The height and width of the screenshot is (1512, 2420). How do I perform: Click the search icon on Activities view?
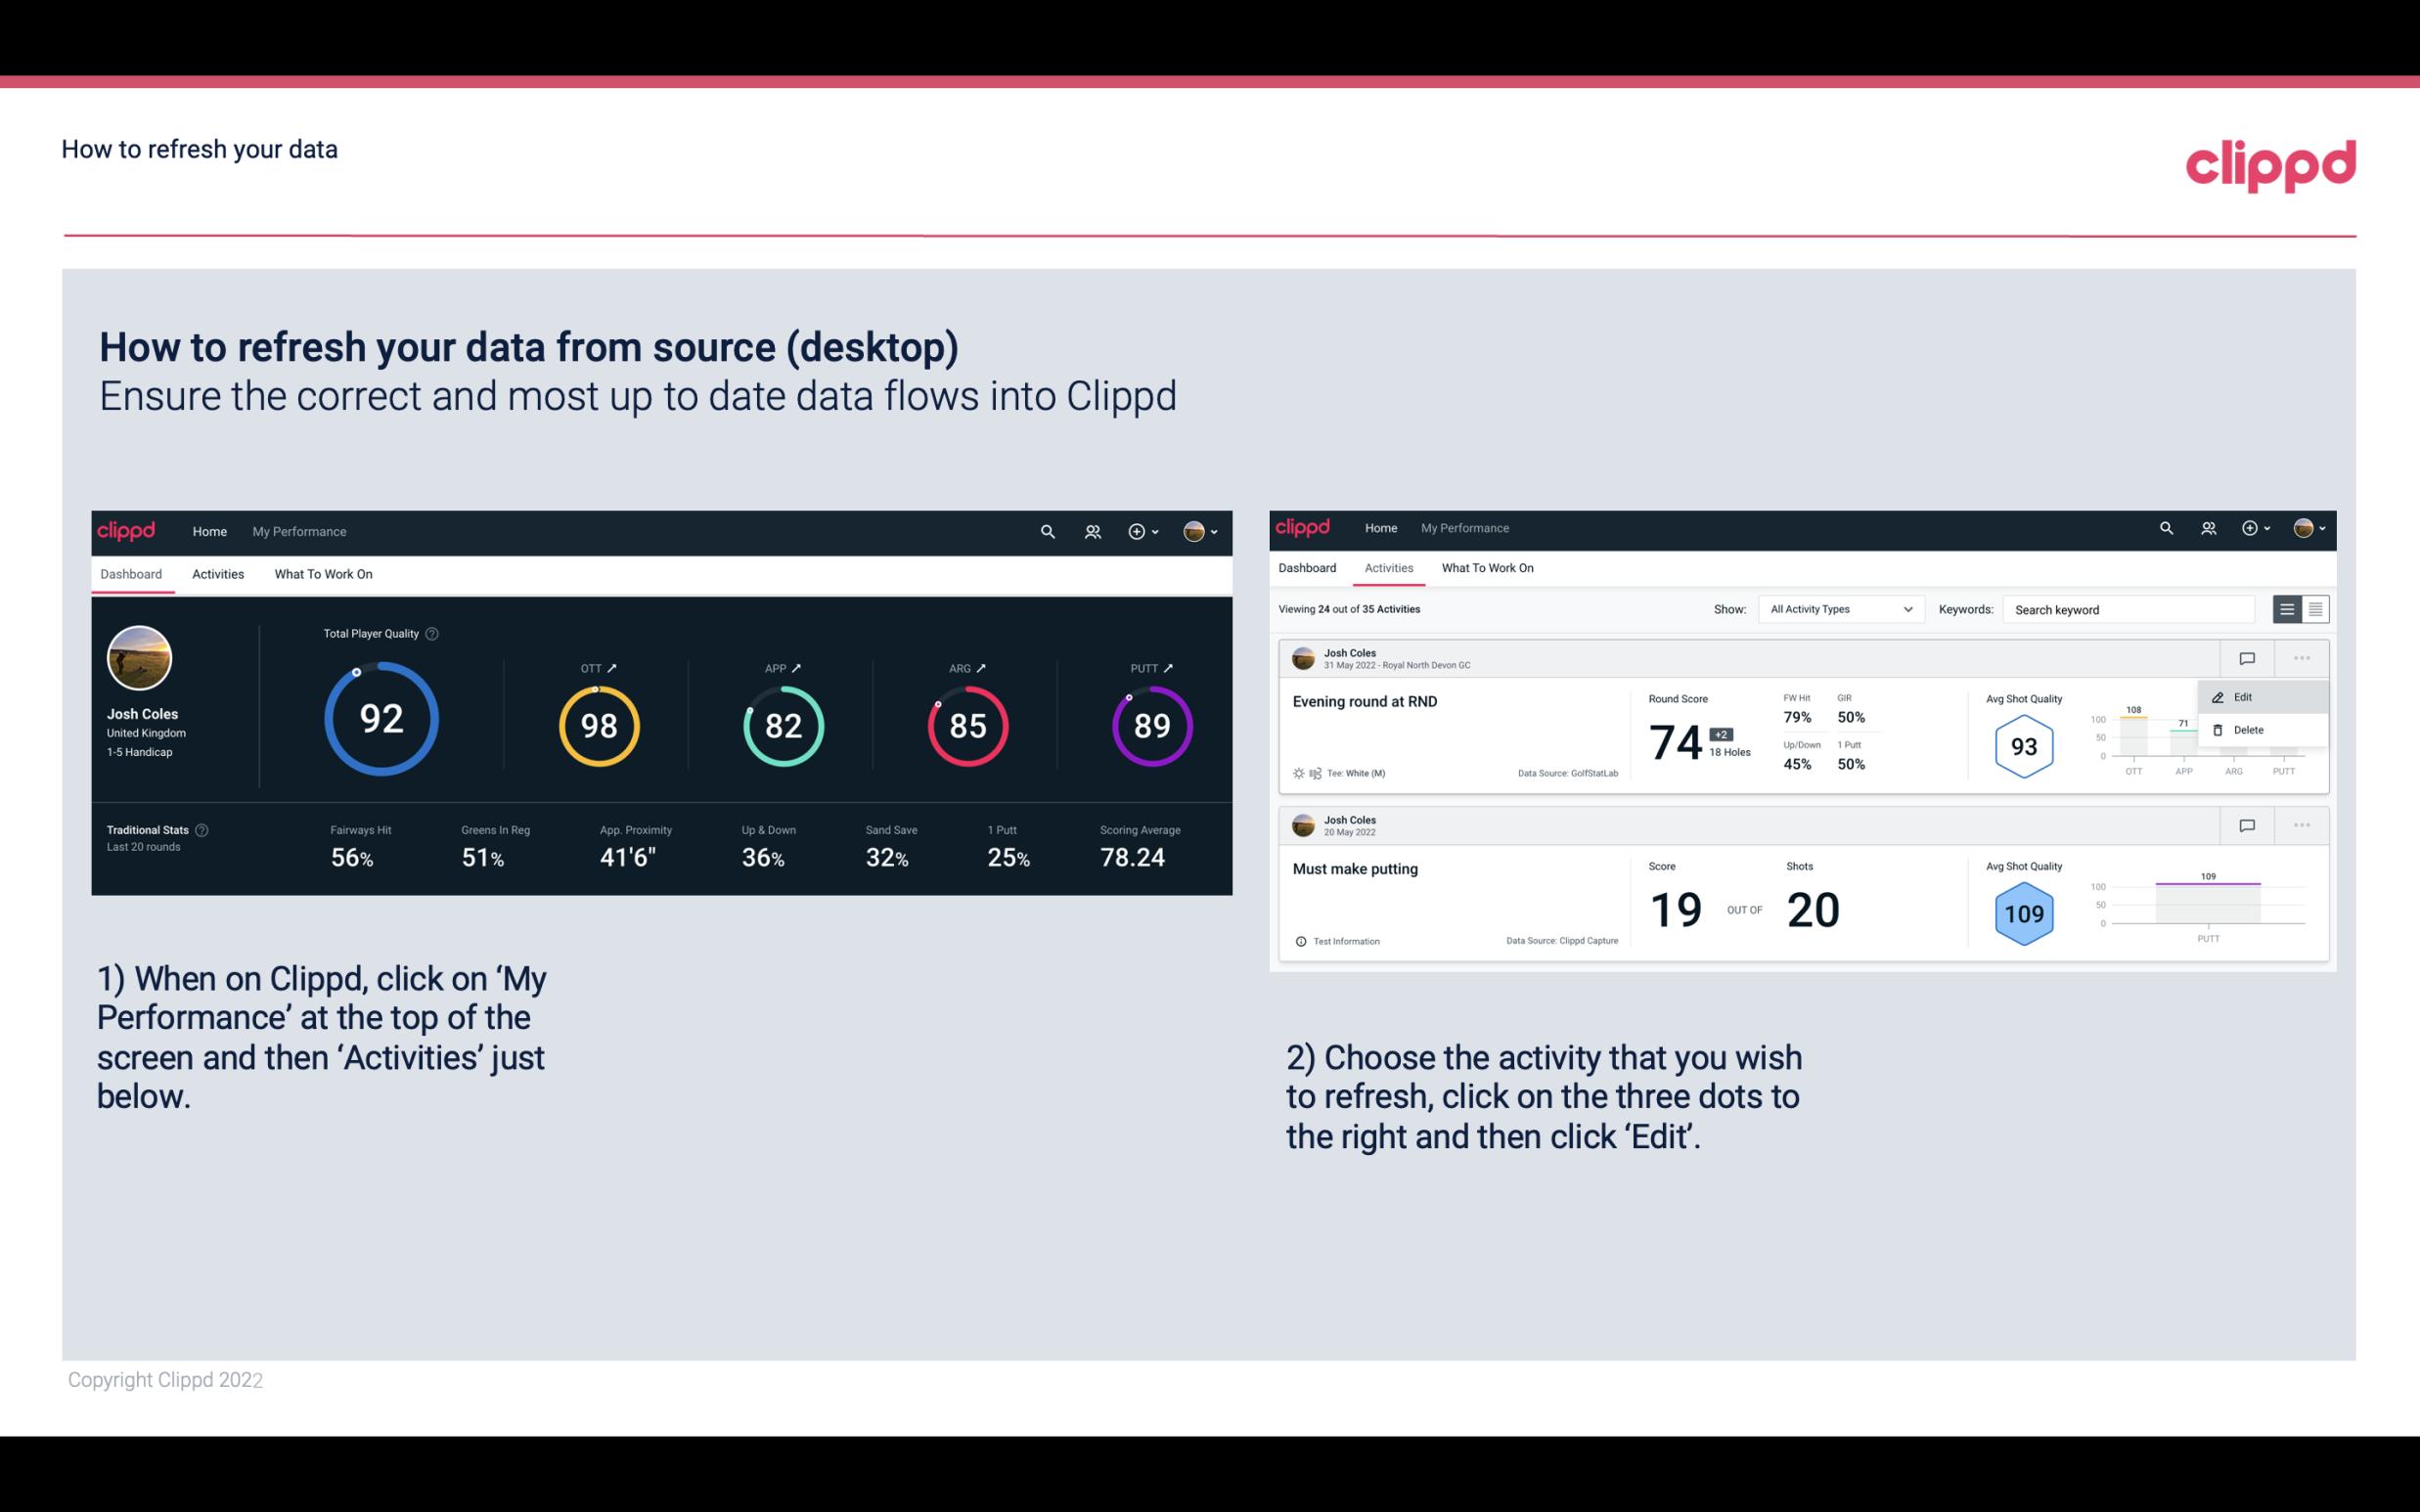(x=2168, y=528)
